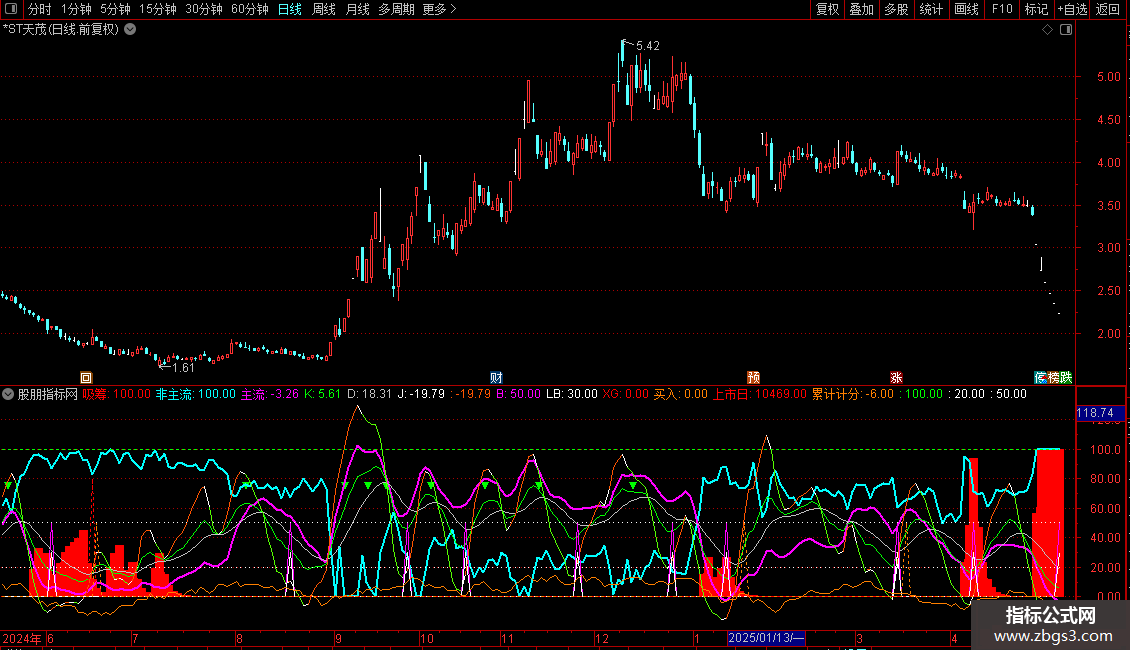Image resolution: width=1130 pixels, height=650 pixels.
Task: Click the 5.42 high price label
Action: (x=648, y=46)
